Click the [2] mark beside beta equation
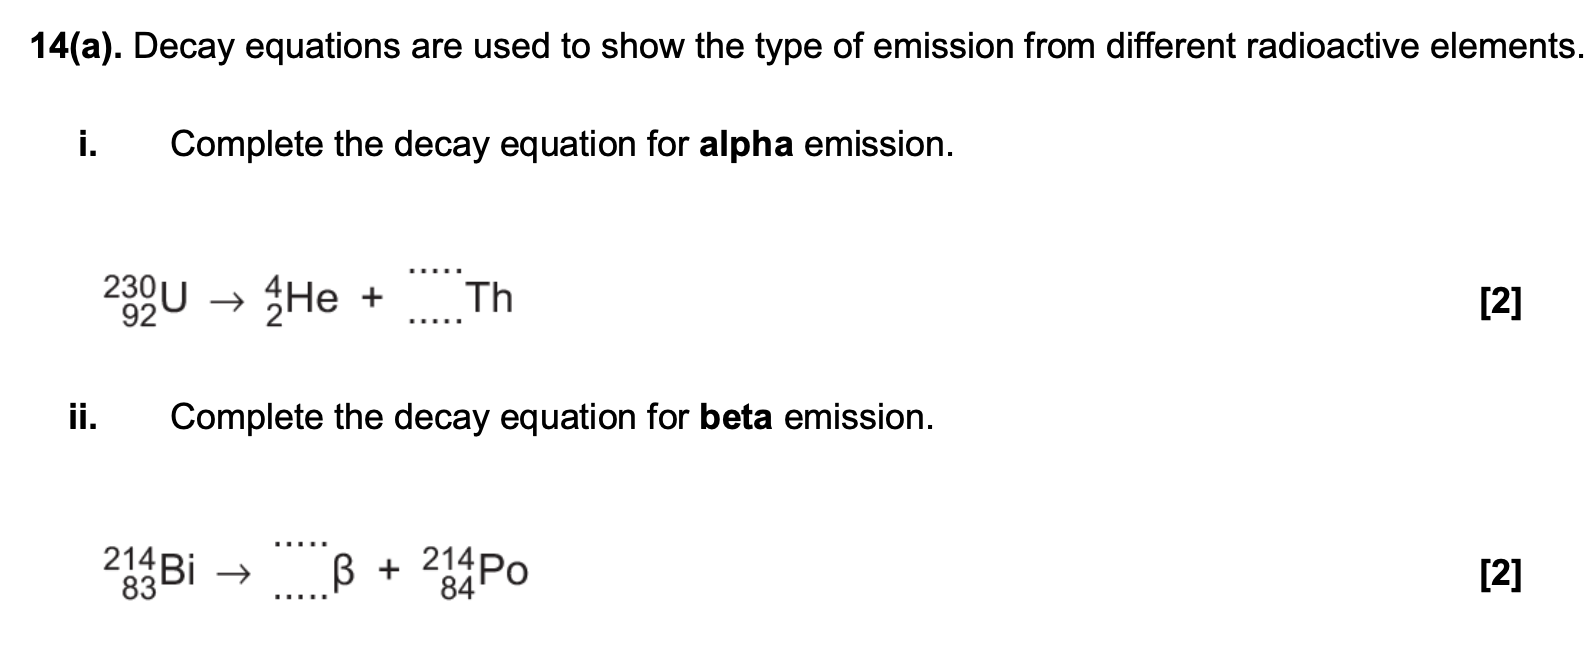The height and width of the screenshot is (654, 1594). pyautogui.click(x=1501, y=574)
